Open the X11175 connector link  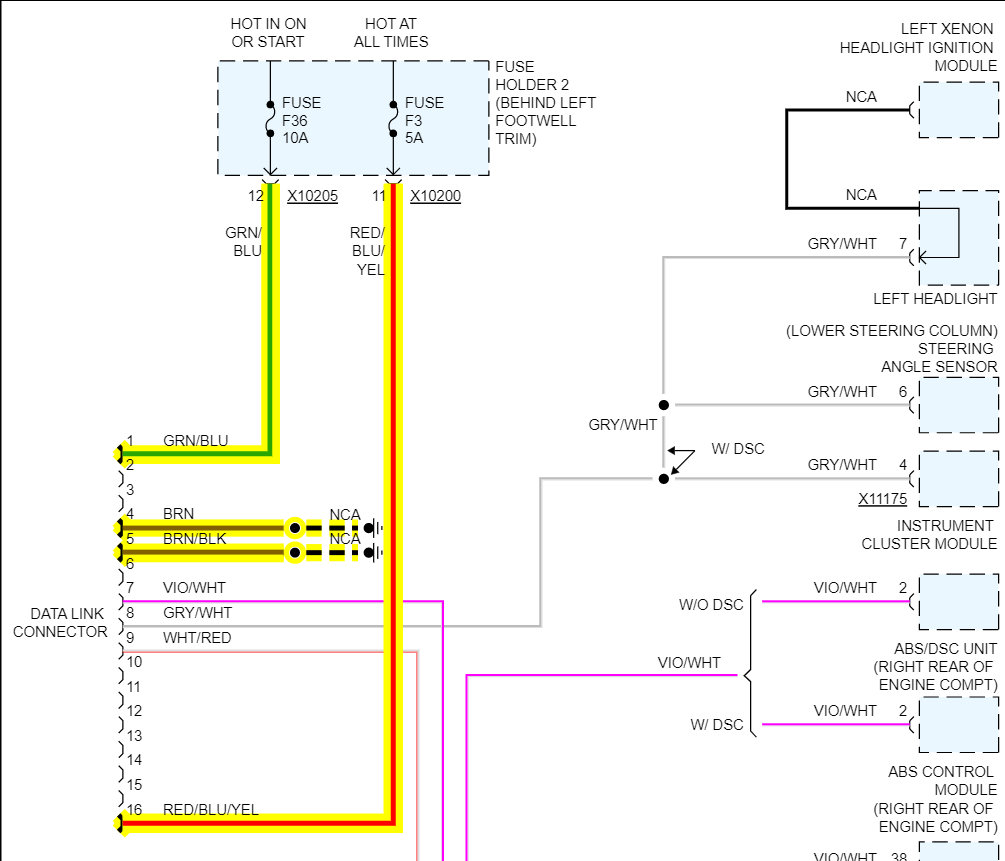coord(883,499)
